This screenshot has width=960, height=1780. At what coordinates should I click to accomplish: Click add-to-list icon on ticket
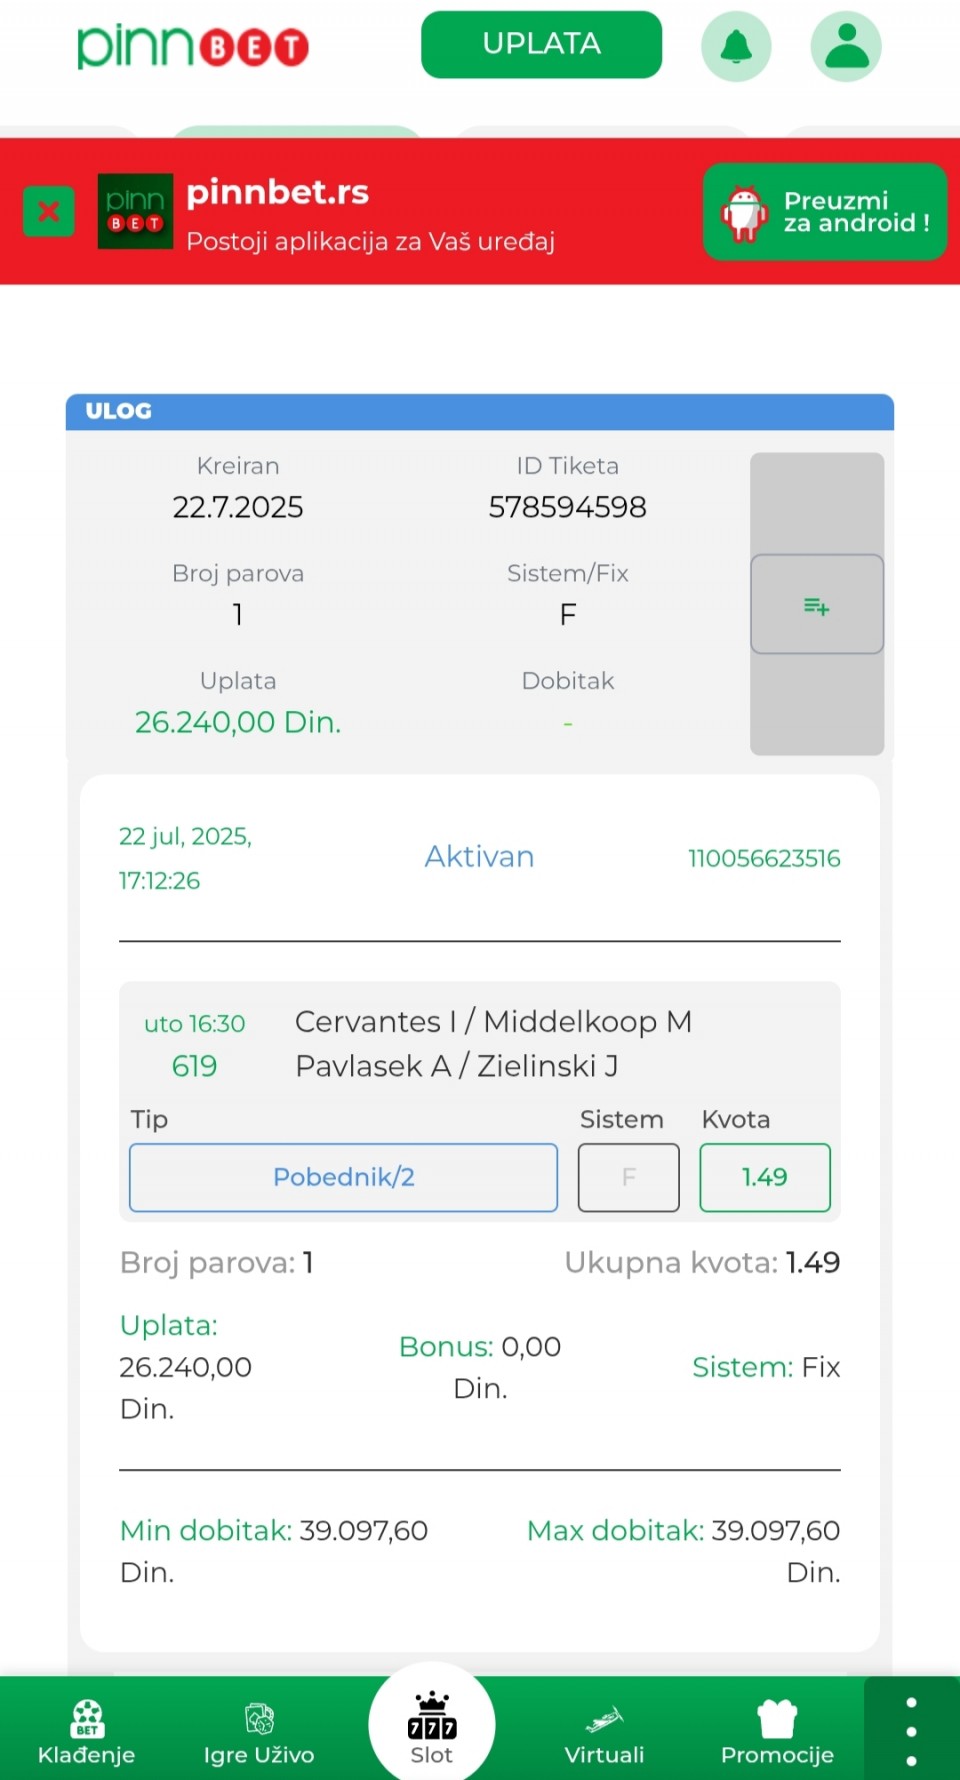click(817, 604)
